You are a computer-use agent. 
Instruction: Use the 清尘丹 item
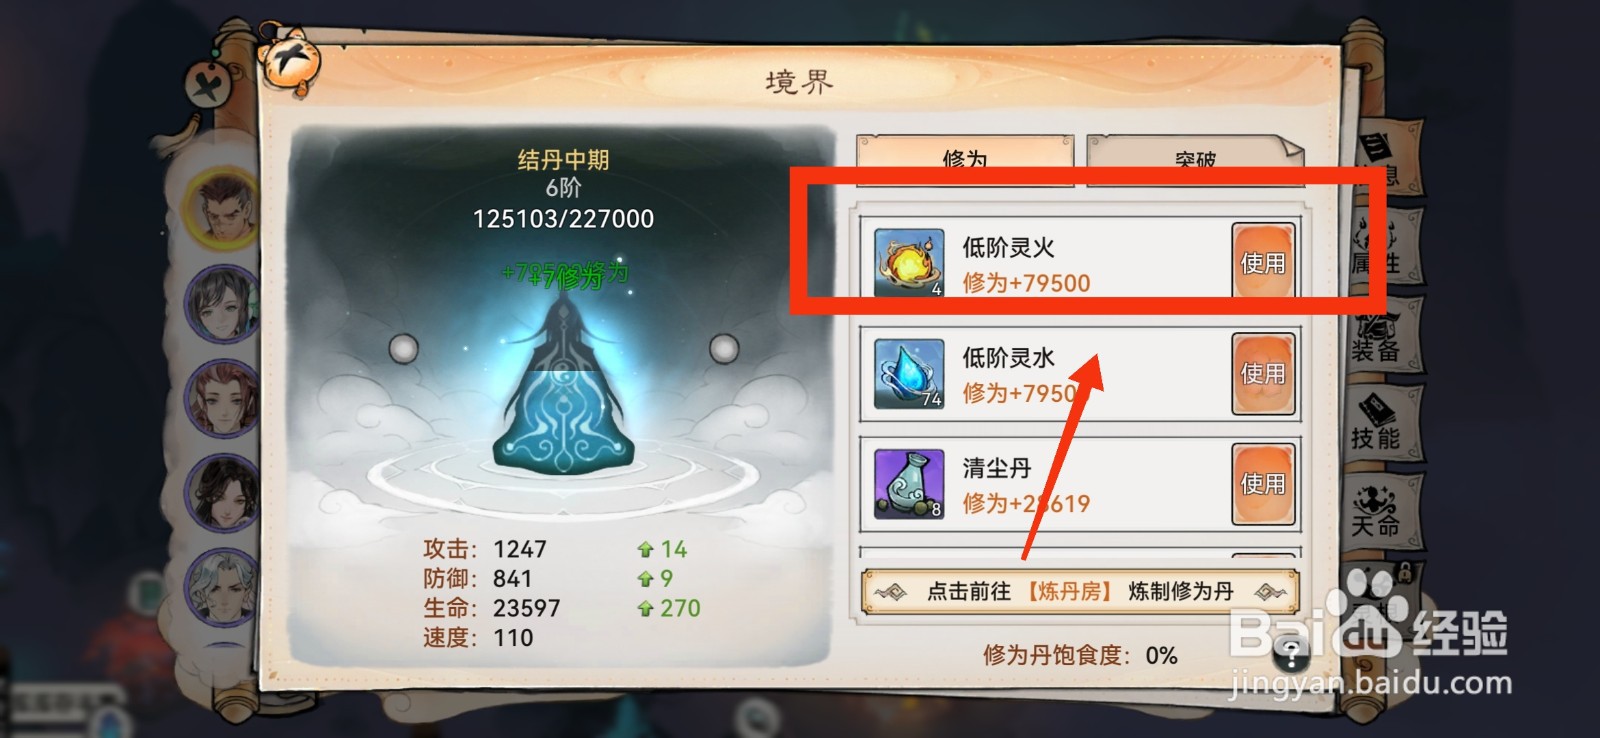[1263, 484]
